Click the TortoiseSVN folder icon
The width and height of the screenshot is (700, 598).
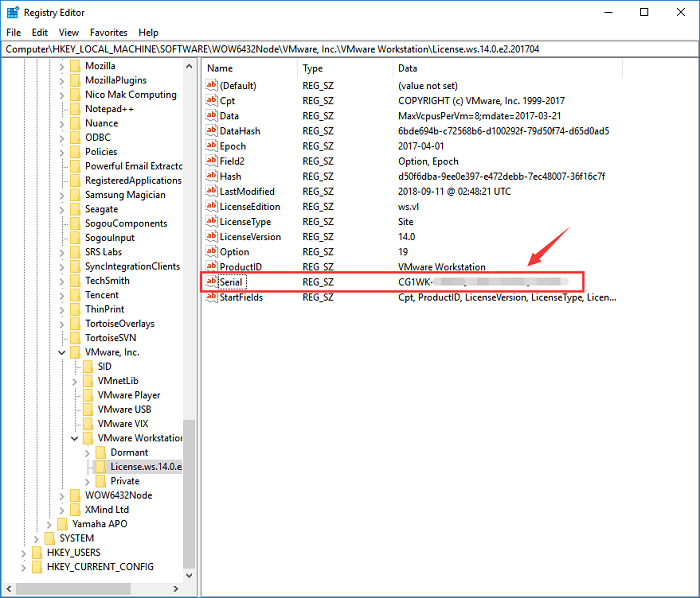[75, 338]
